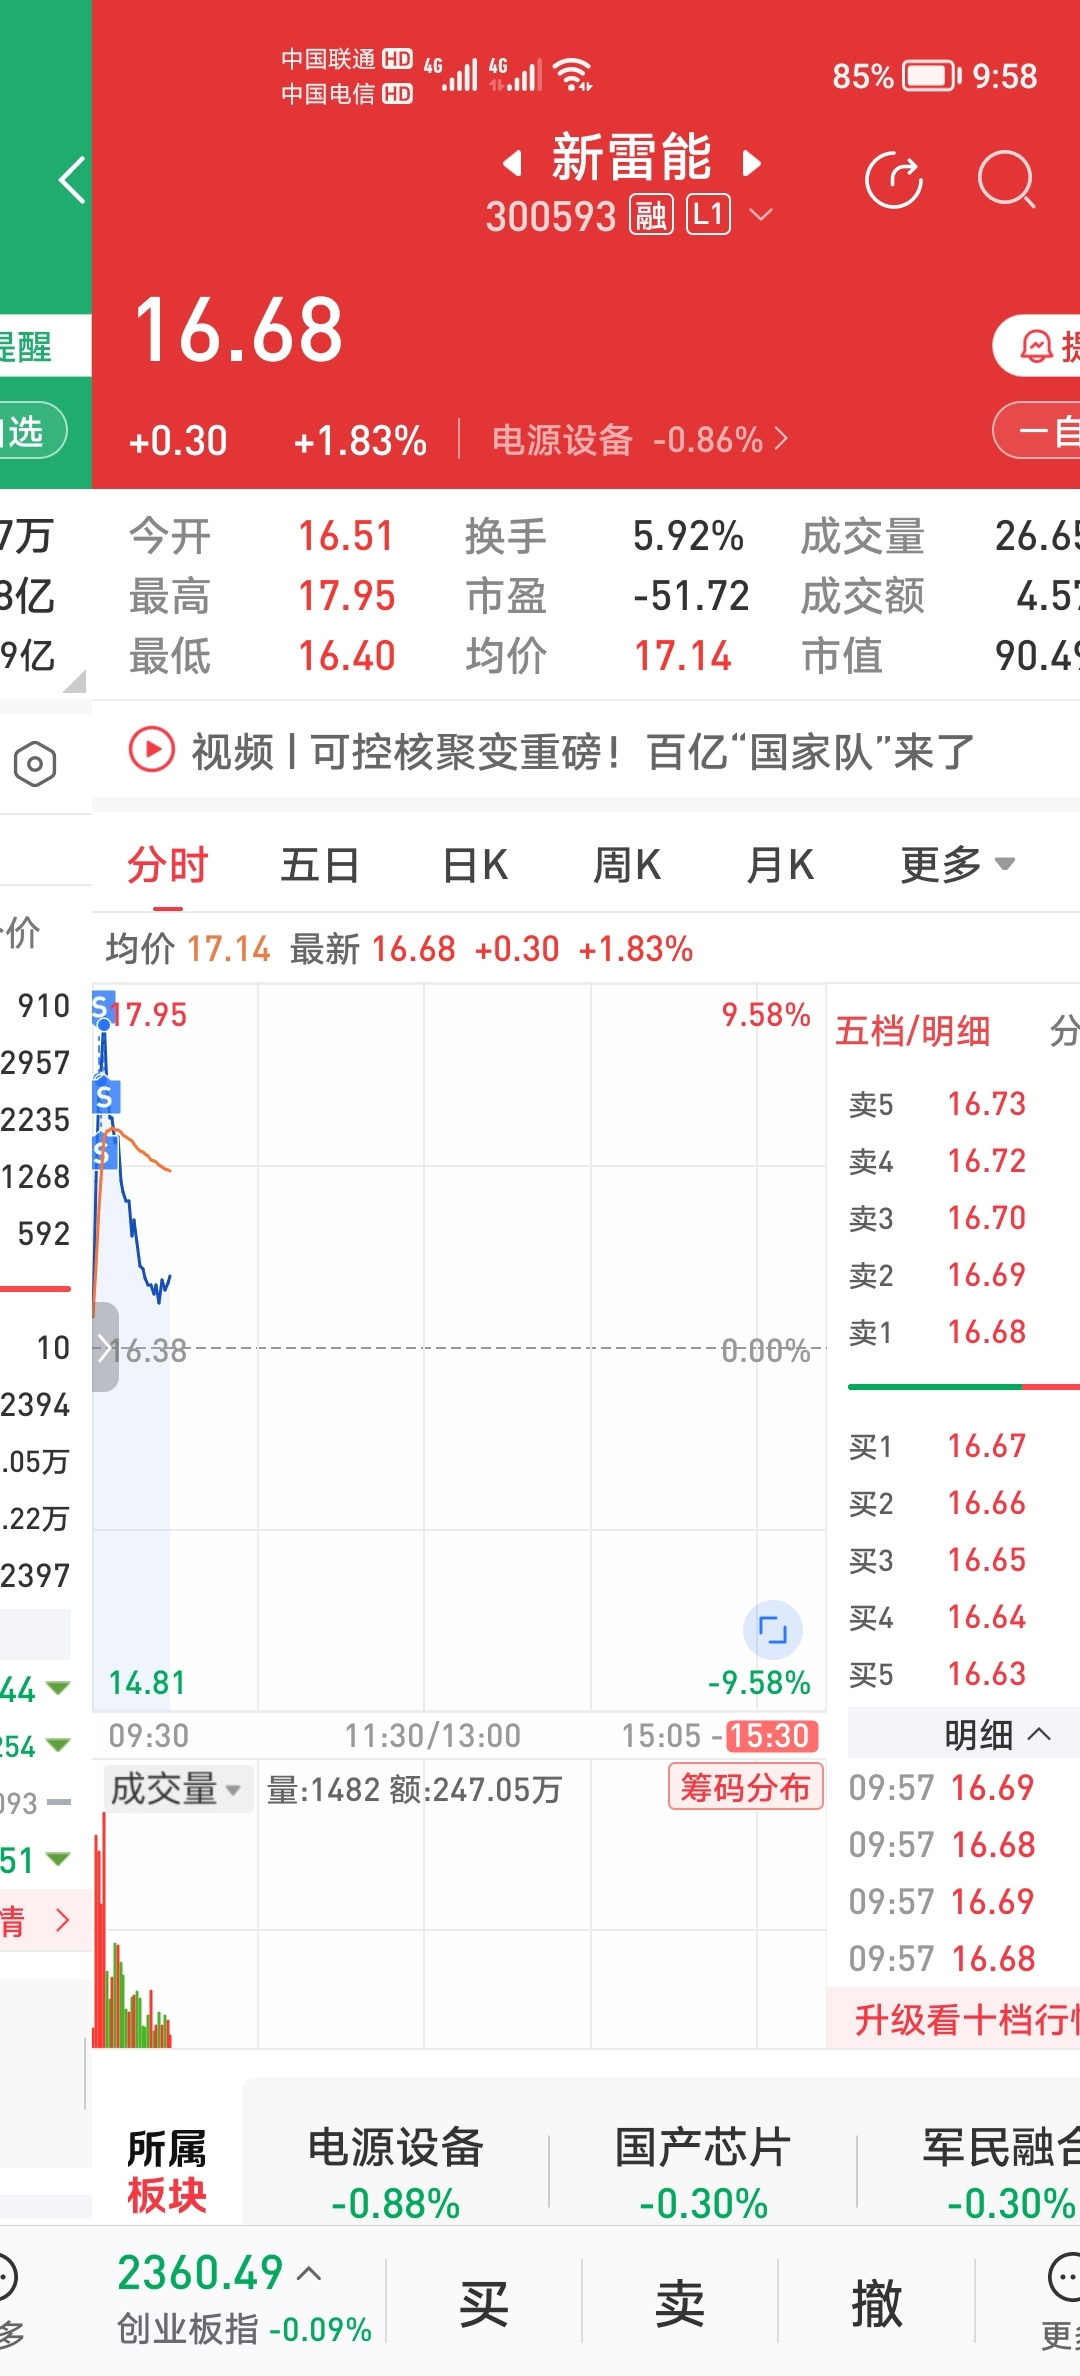Select the 分时 chart tab
Image resolution: width=1080 pixels, height=2376 pixels.
click(167, 865)
